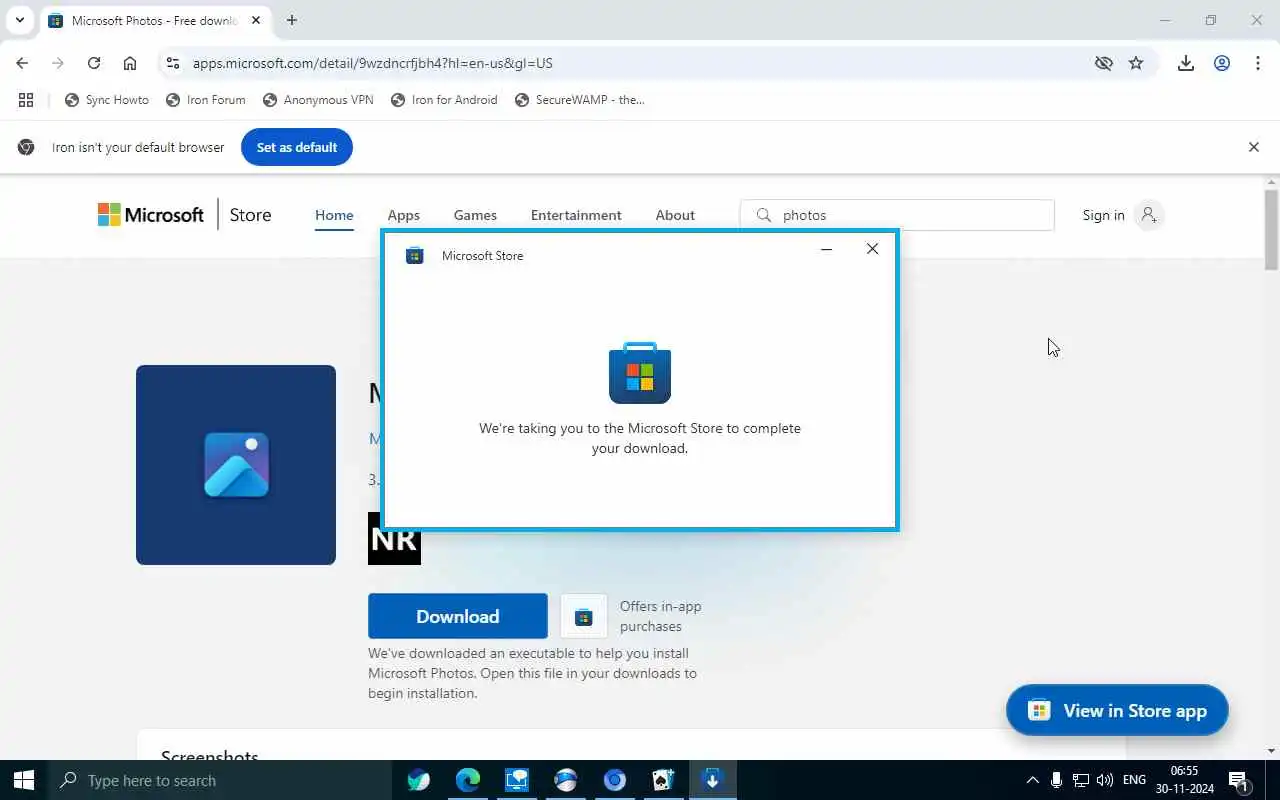Click the store search field containing photos
This screenshot has height=800, width=1280.
[897, 215]
